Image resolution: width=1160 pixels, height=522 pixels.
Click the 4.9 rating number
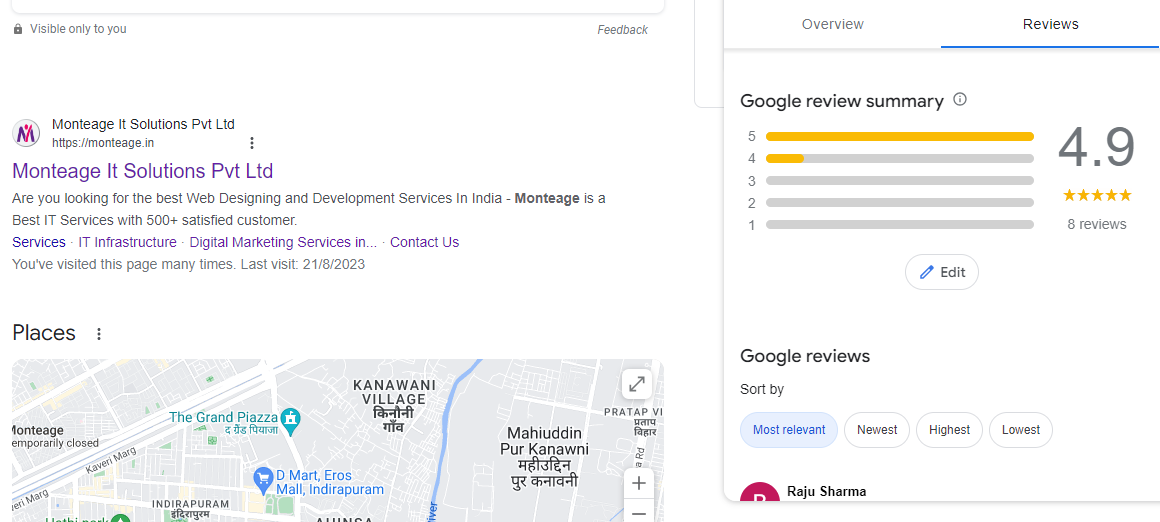1096,148
